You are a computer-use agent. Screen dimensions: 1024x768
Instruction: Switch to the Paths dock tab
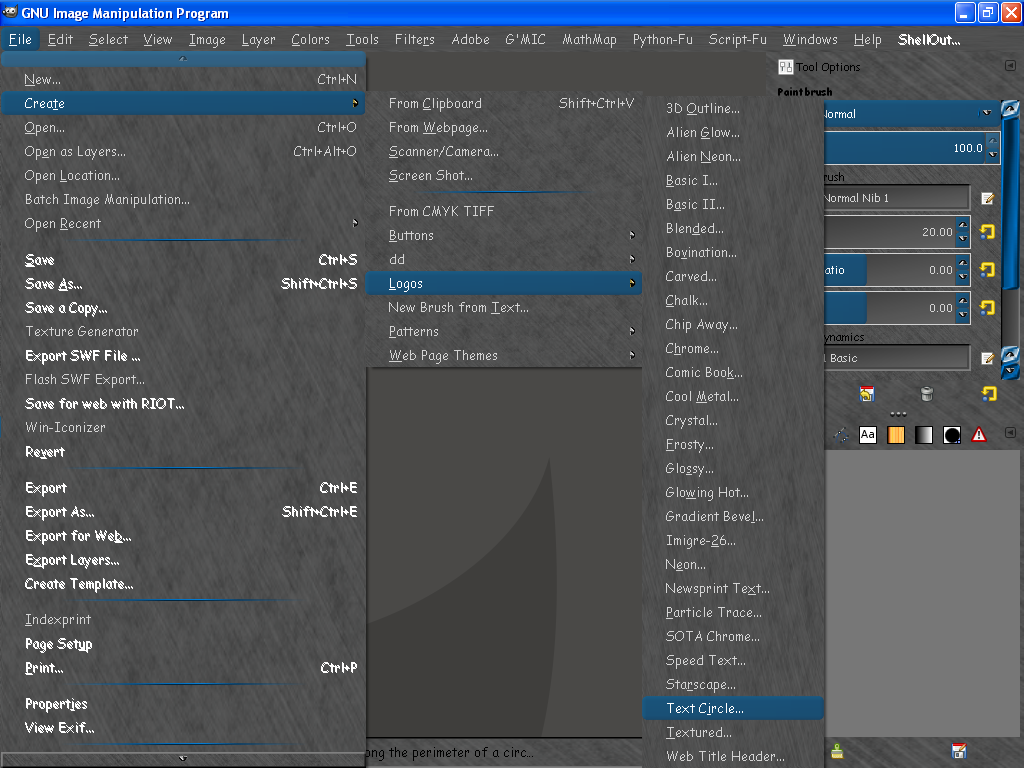[841, 435]
